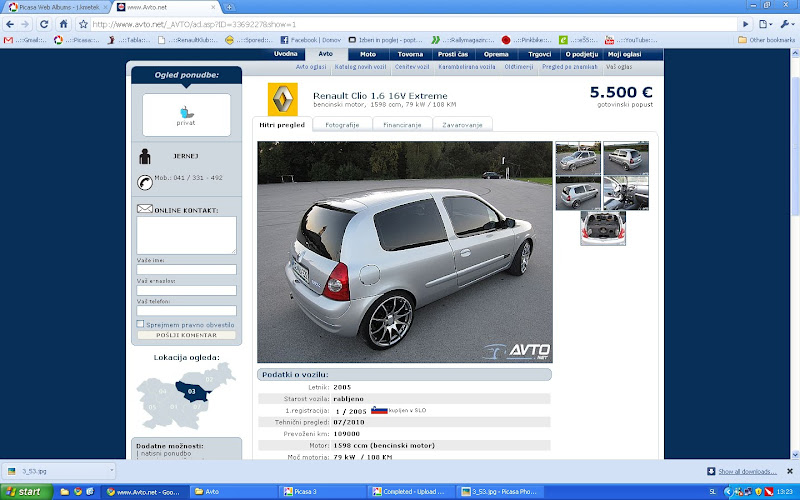This screenshot has width=800, height=500.
Task: Select the Hitri pregled tab
Action: coord(282,124)
